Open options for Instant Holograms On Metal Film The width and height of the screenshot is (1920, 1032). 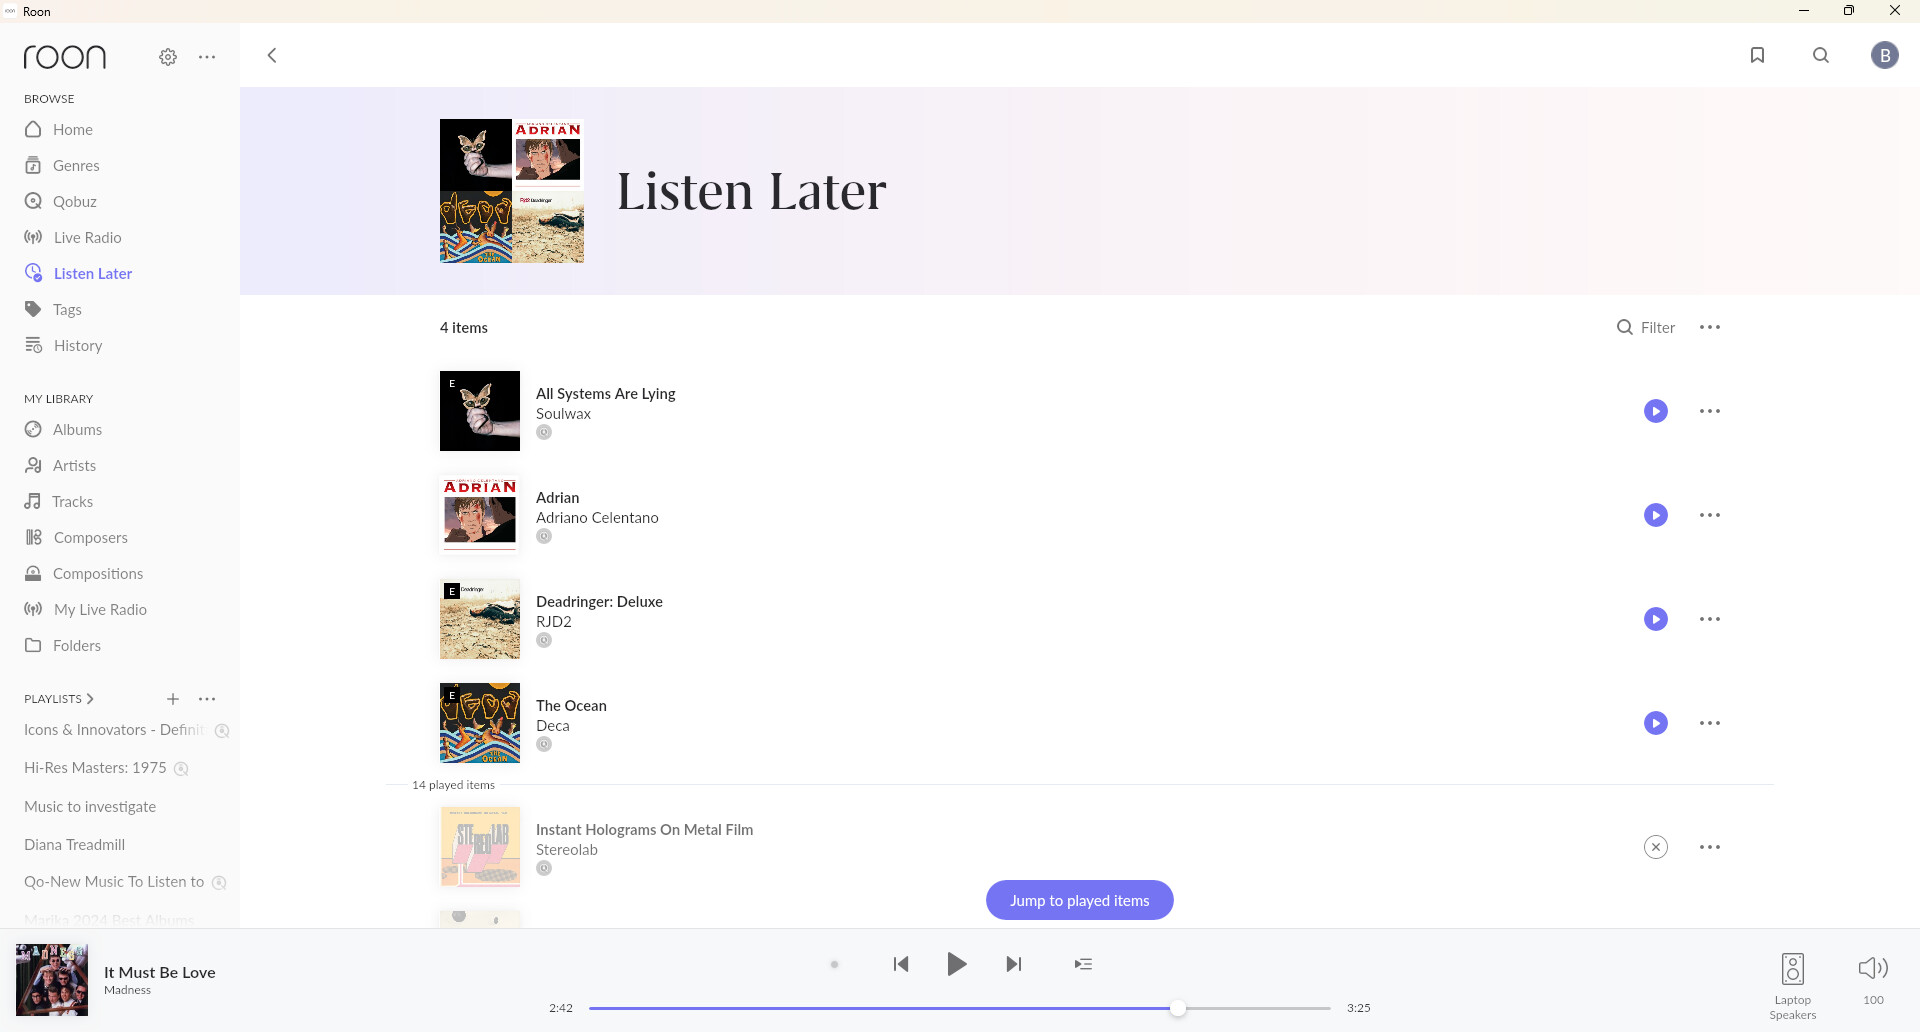pyautogui.click(x=1710, y=847)
